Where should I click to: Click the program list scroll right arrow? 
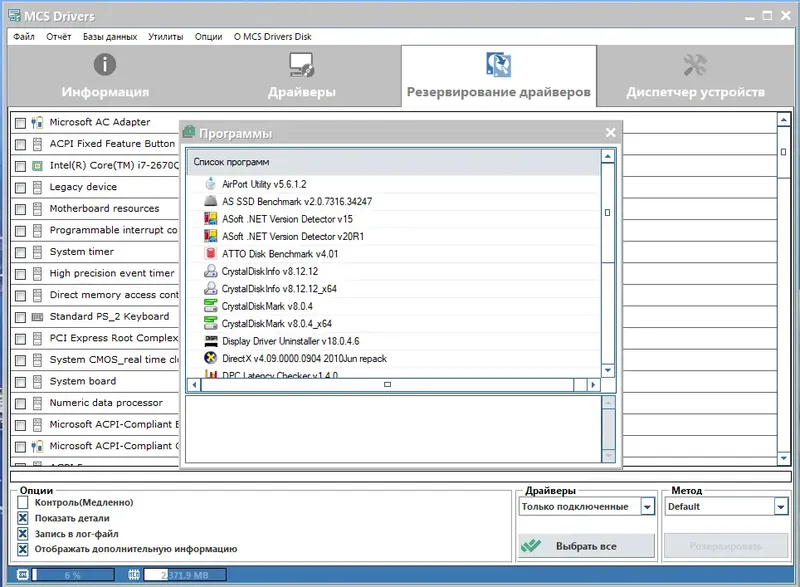[593, 385]
